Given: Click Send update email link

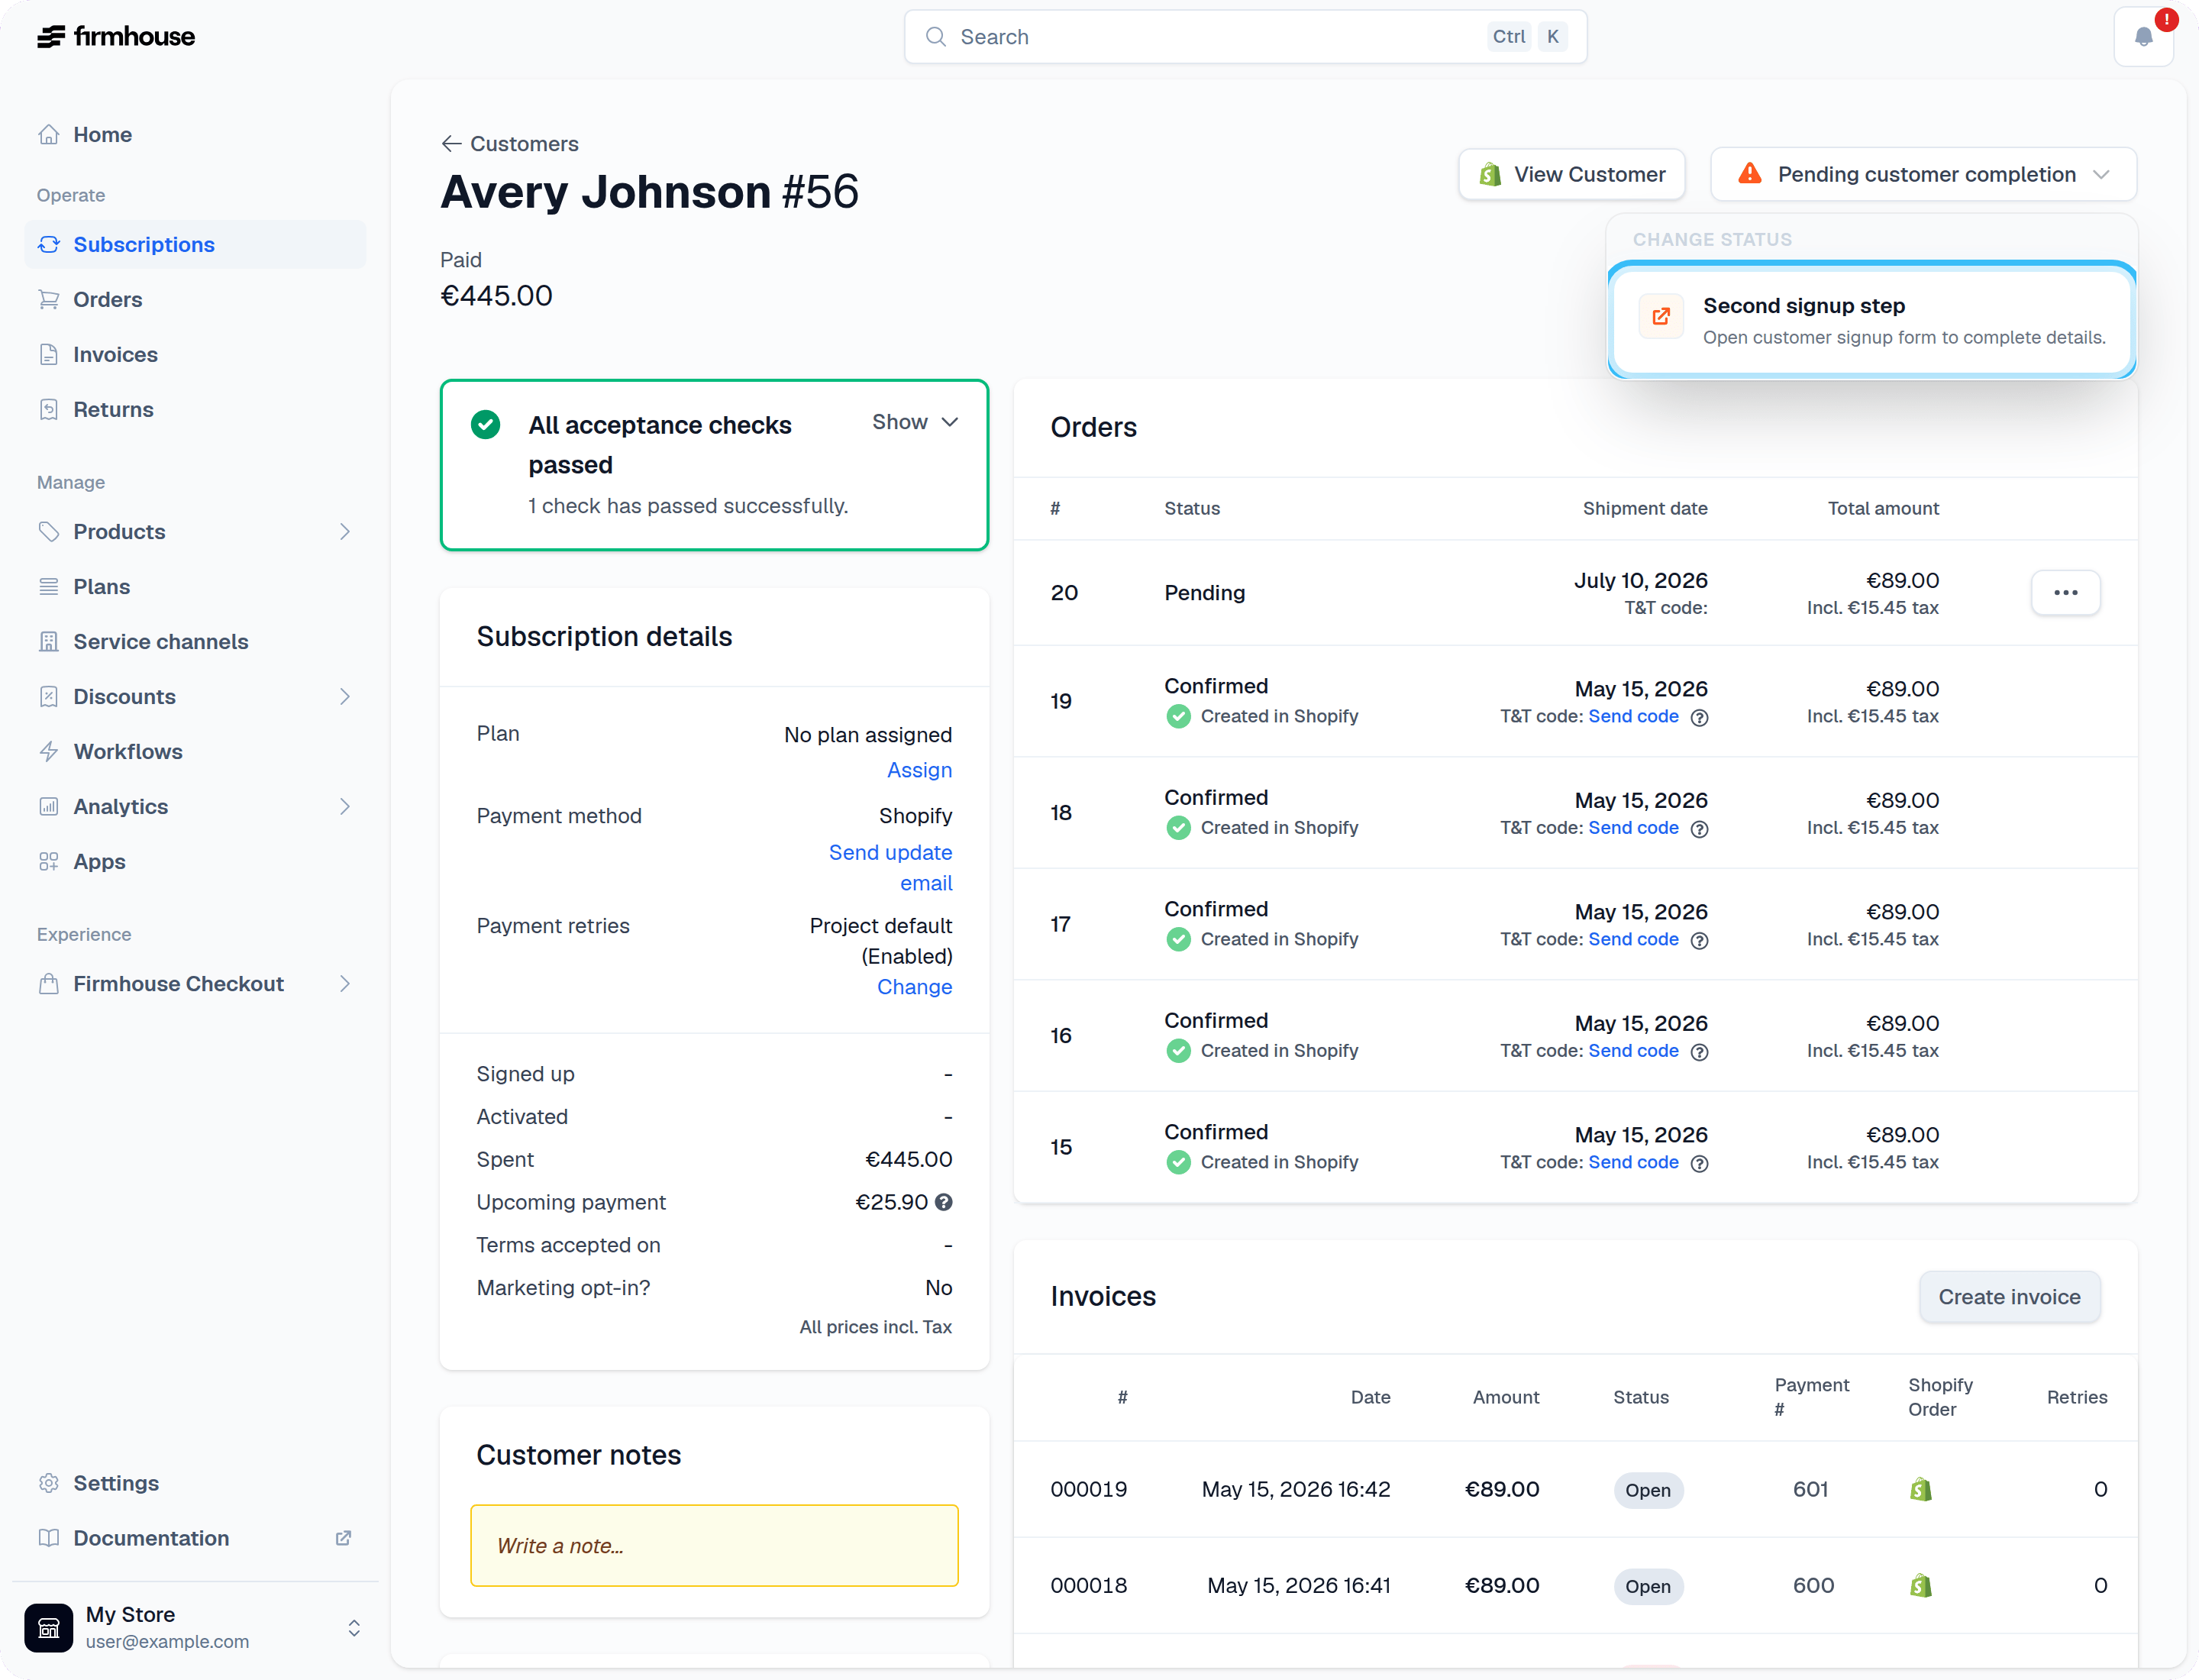Looking at the screenshot, I should [890, 868].
